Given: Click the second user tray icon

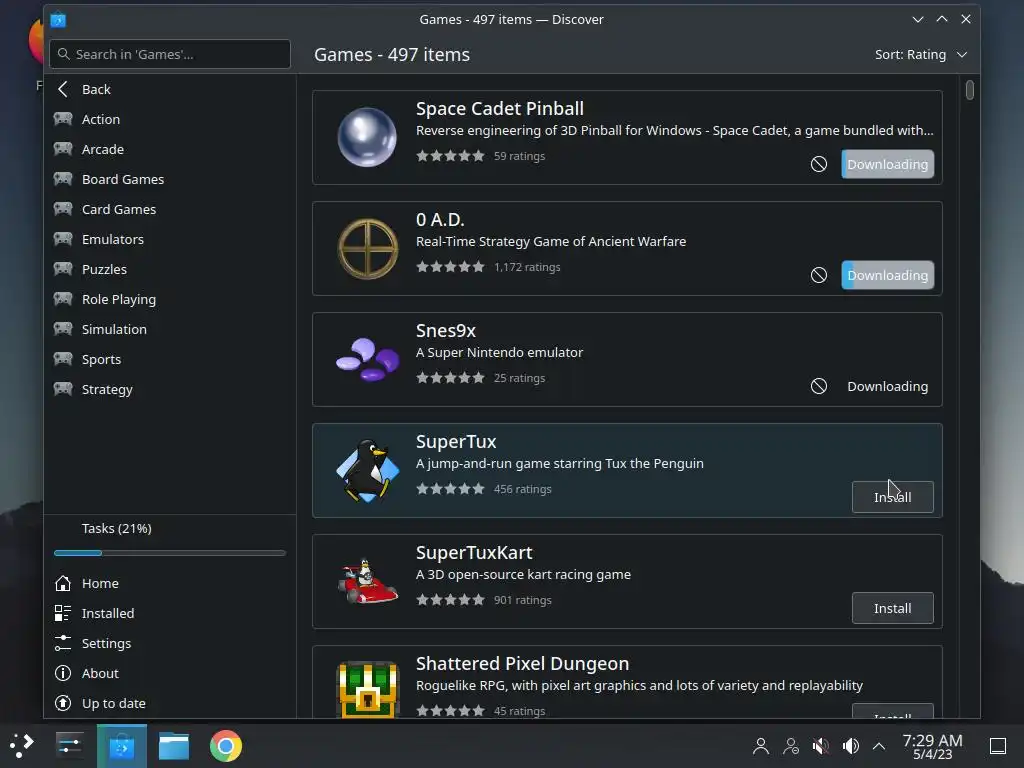Looking at the screenshot, I should tap(791, 746).
